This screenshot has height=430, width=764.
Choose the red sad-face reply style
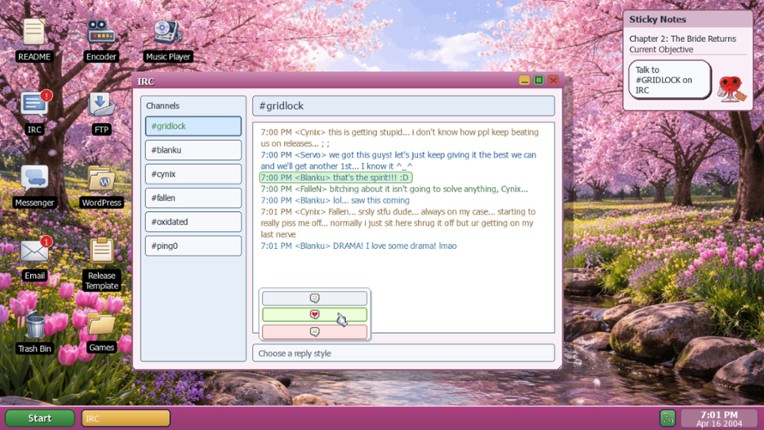pyautogui.click(x=314, y=331)
